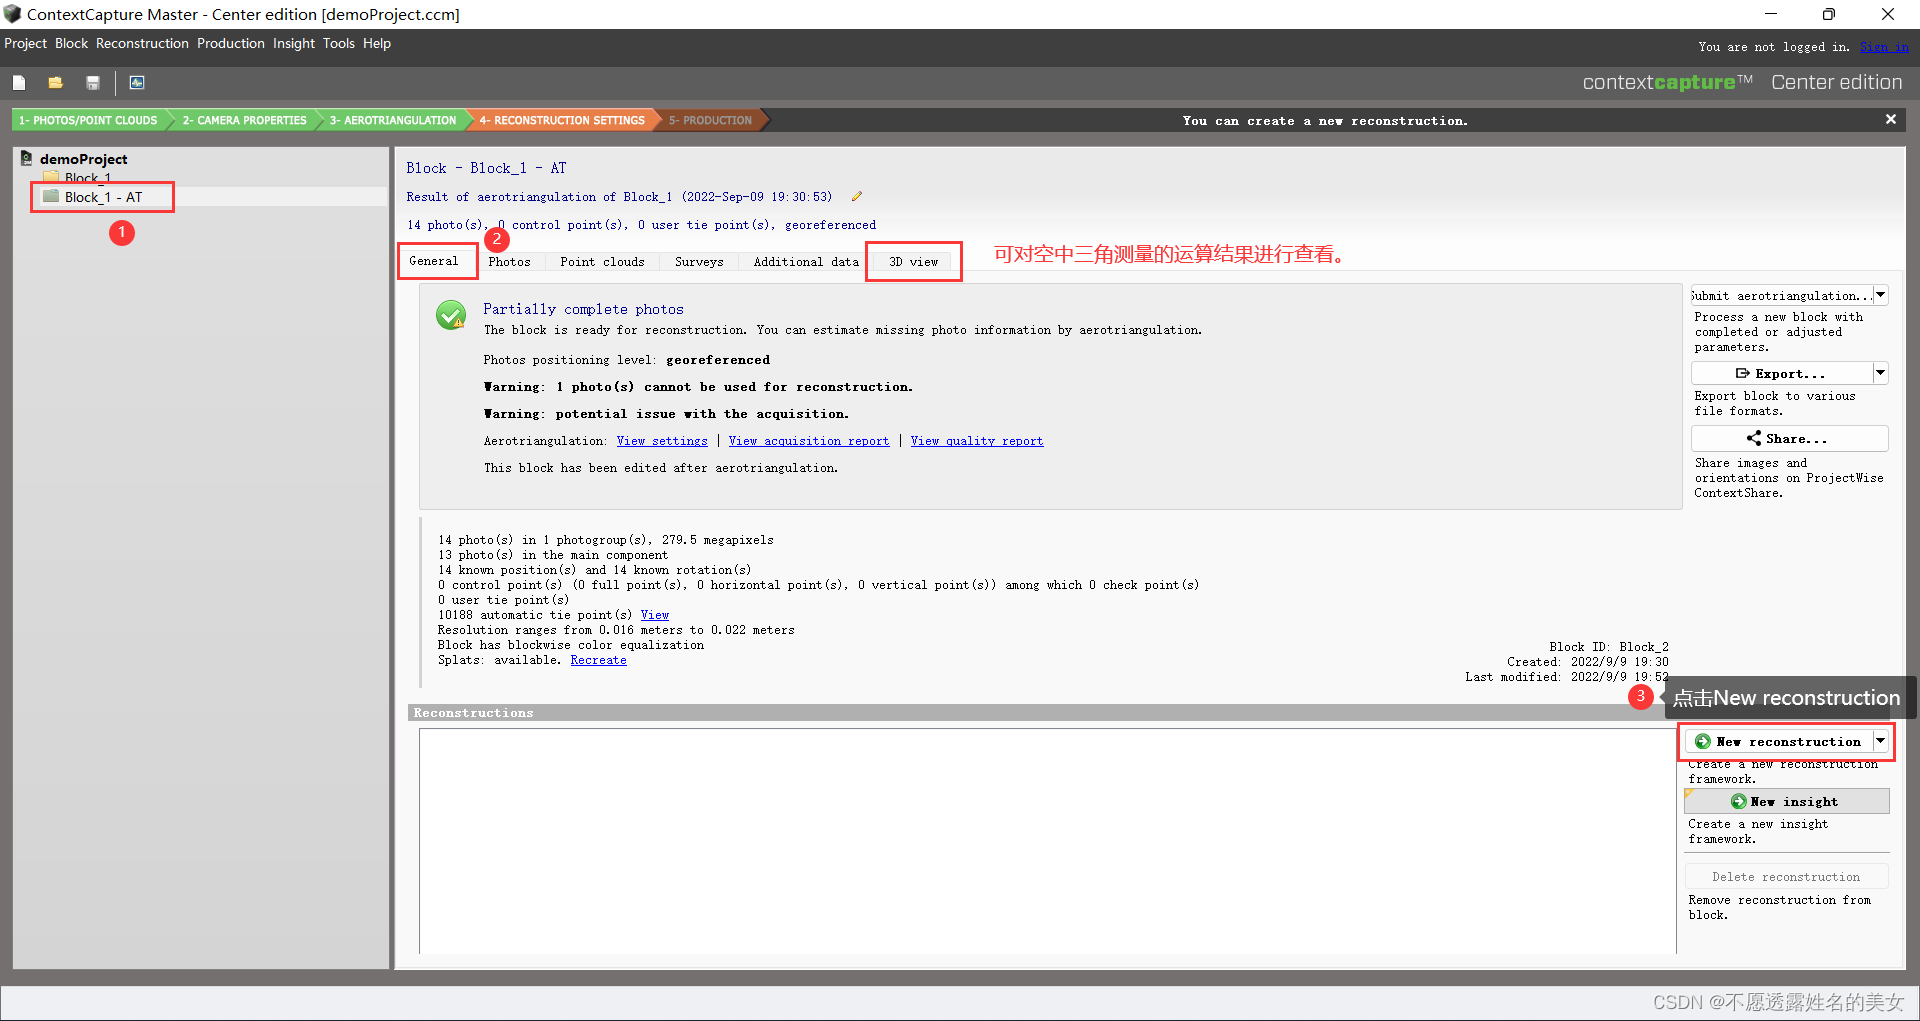Viewport: 1920px width, 1021px height.
Task: Switch to the 3D view tab
Action: [914, 262]
